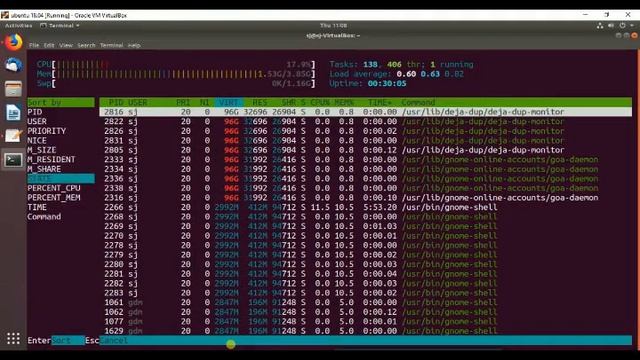The width and height of the screenshot is (640, 360).
Task: Open LibreOffice Writer from the dock
Action: [x=13, y=112]
